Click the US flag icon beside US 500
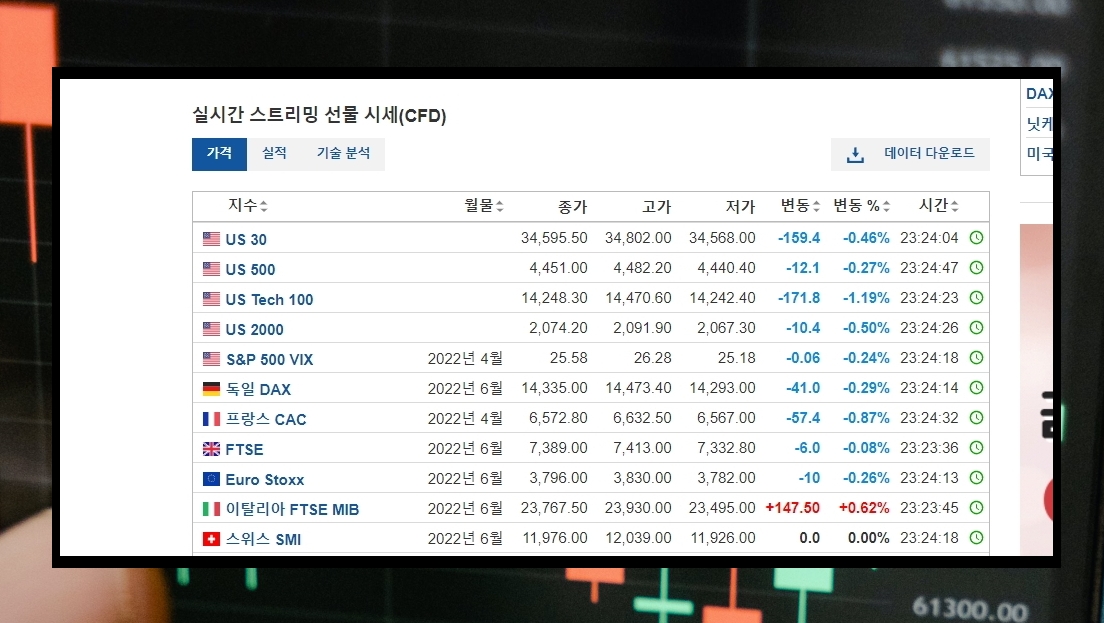This screenshot has width=1104, height=623. [x=211, y=268]
